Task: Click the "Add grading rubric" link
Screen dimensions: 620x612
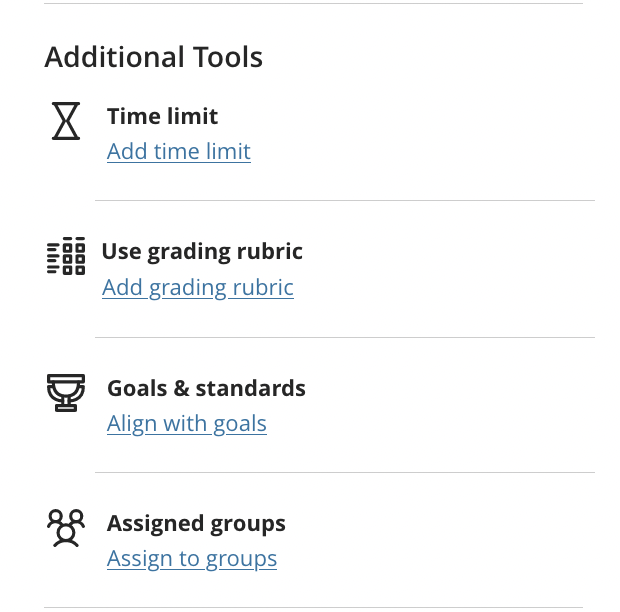Action: point(197,288)
